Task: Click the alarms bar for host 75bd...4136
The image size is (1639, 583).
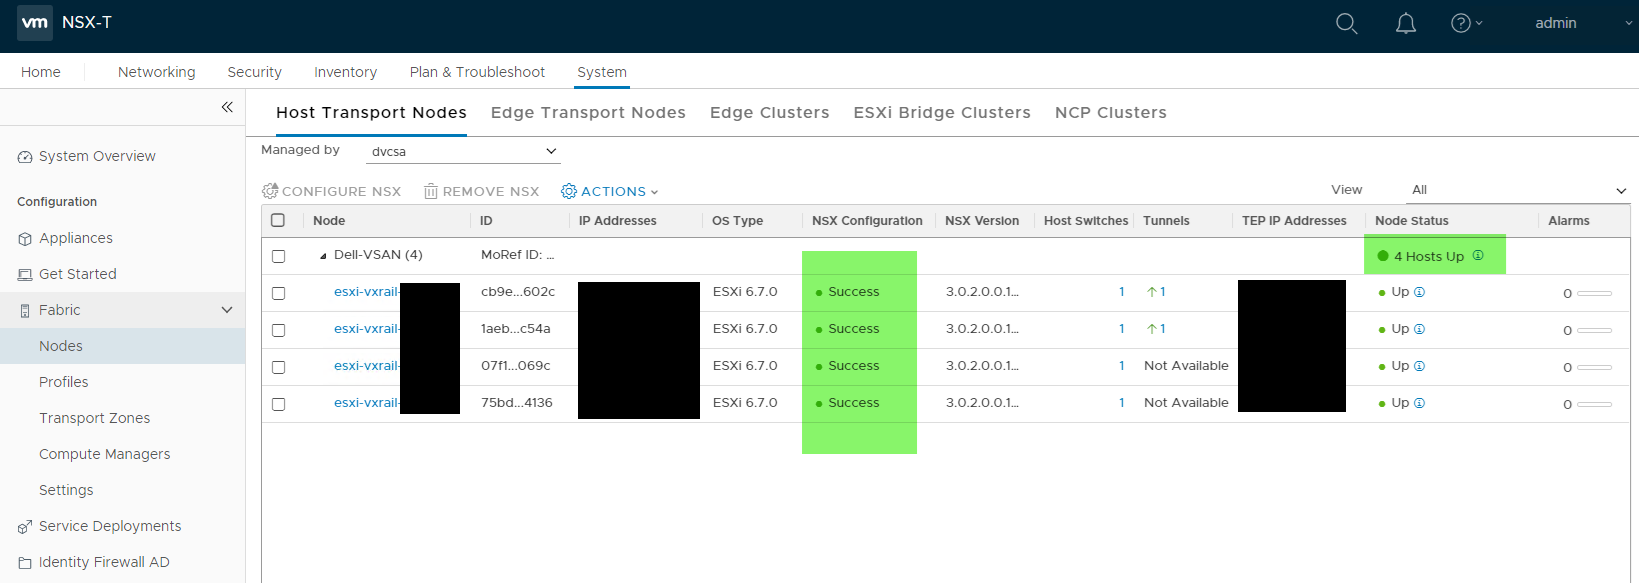Action: pos(1594,404)
